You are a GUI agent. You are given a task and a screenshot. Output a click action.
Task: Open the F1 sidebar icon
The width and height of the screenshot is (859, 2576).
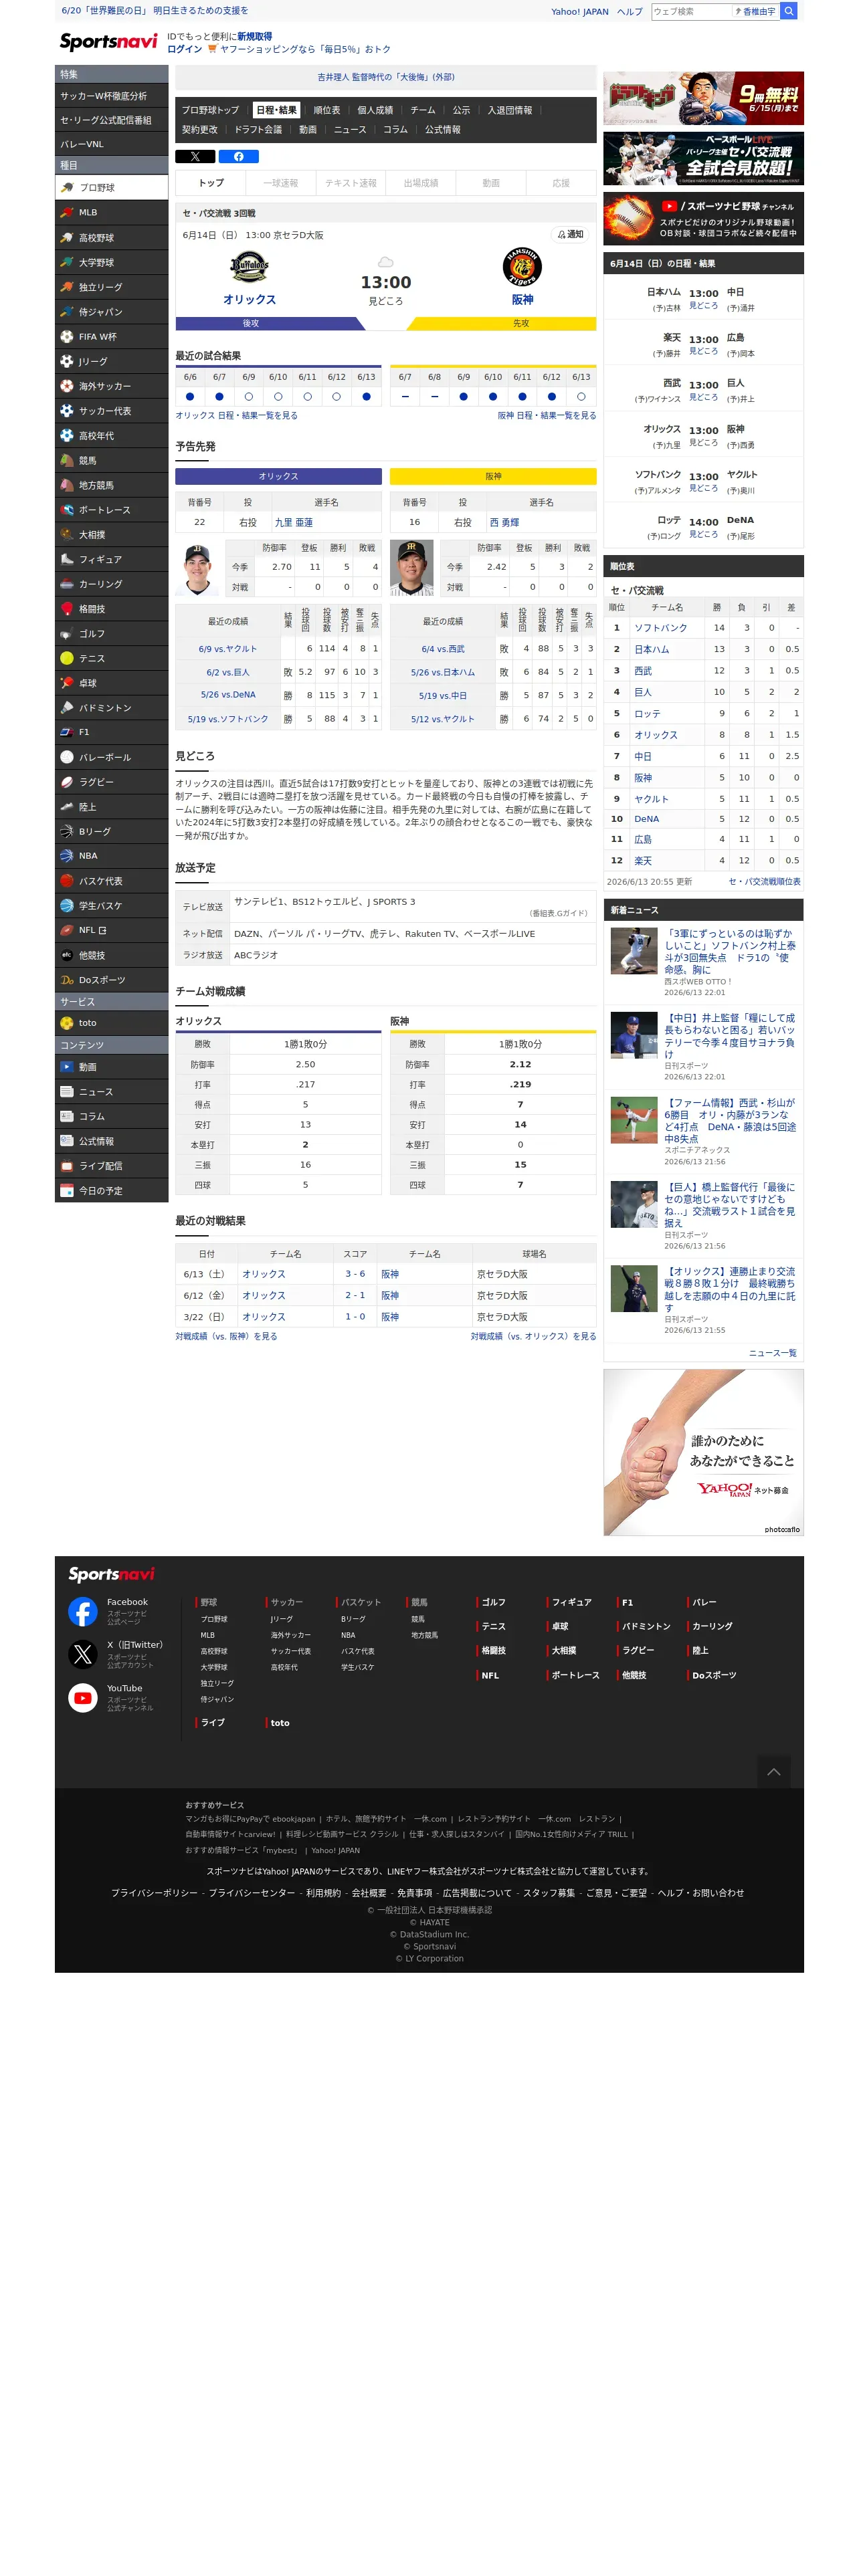(x=67, y=732)
